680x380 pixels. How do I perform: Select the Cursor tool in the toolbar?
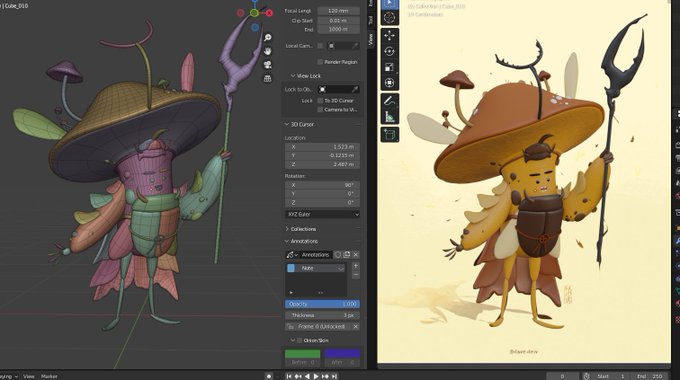pos(389,18)
